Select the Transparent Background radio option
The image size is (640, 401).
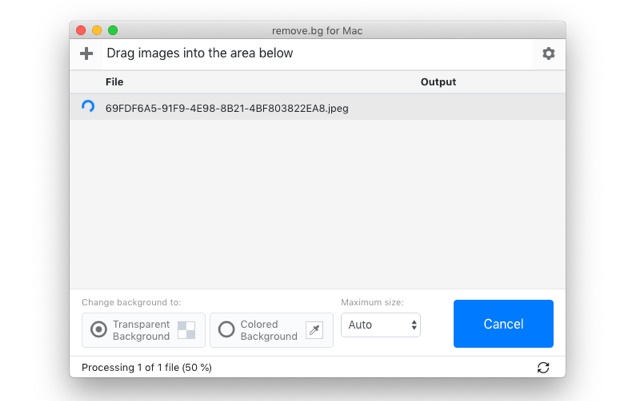[x=98, y=329]
